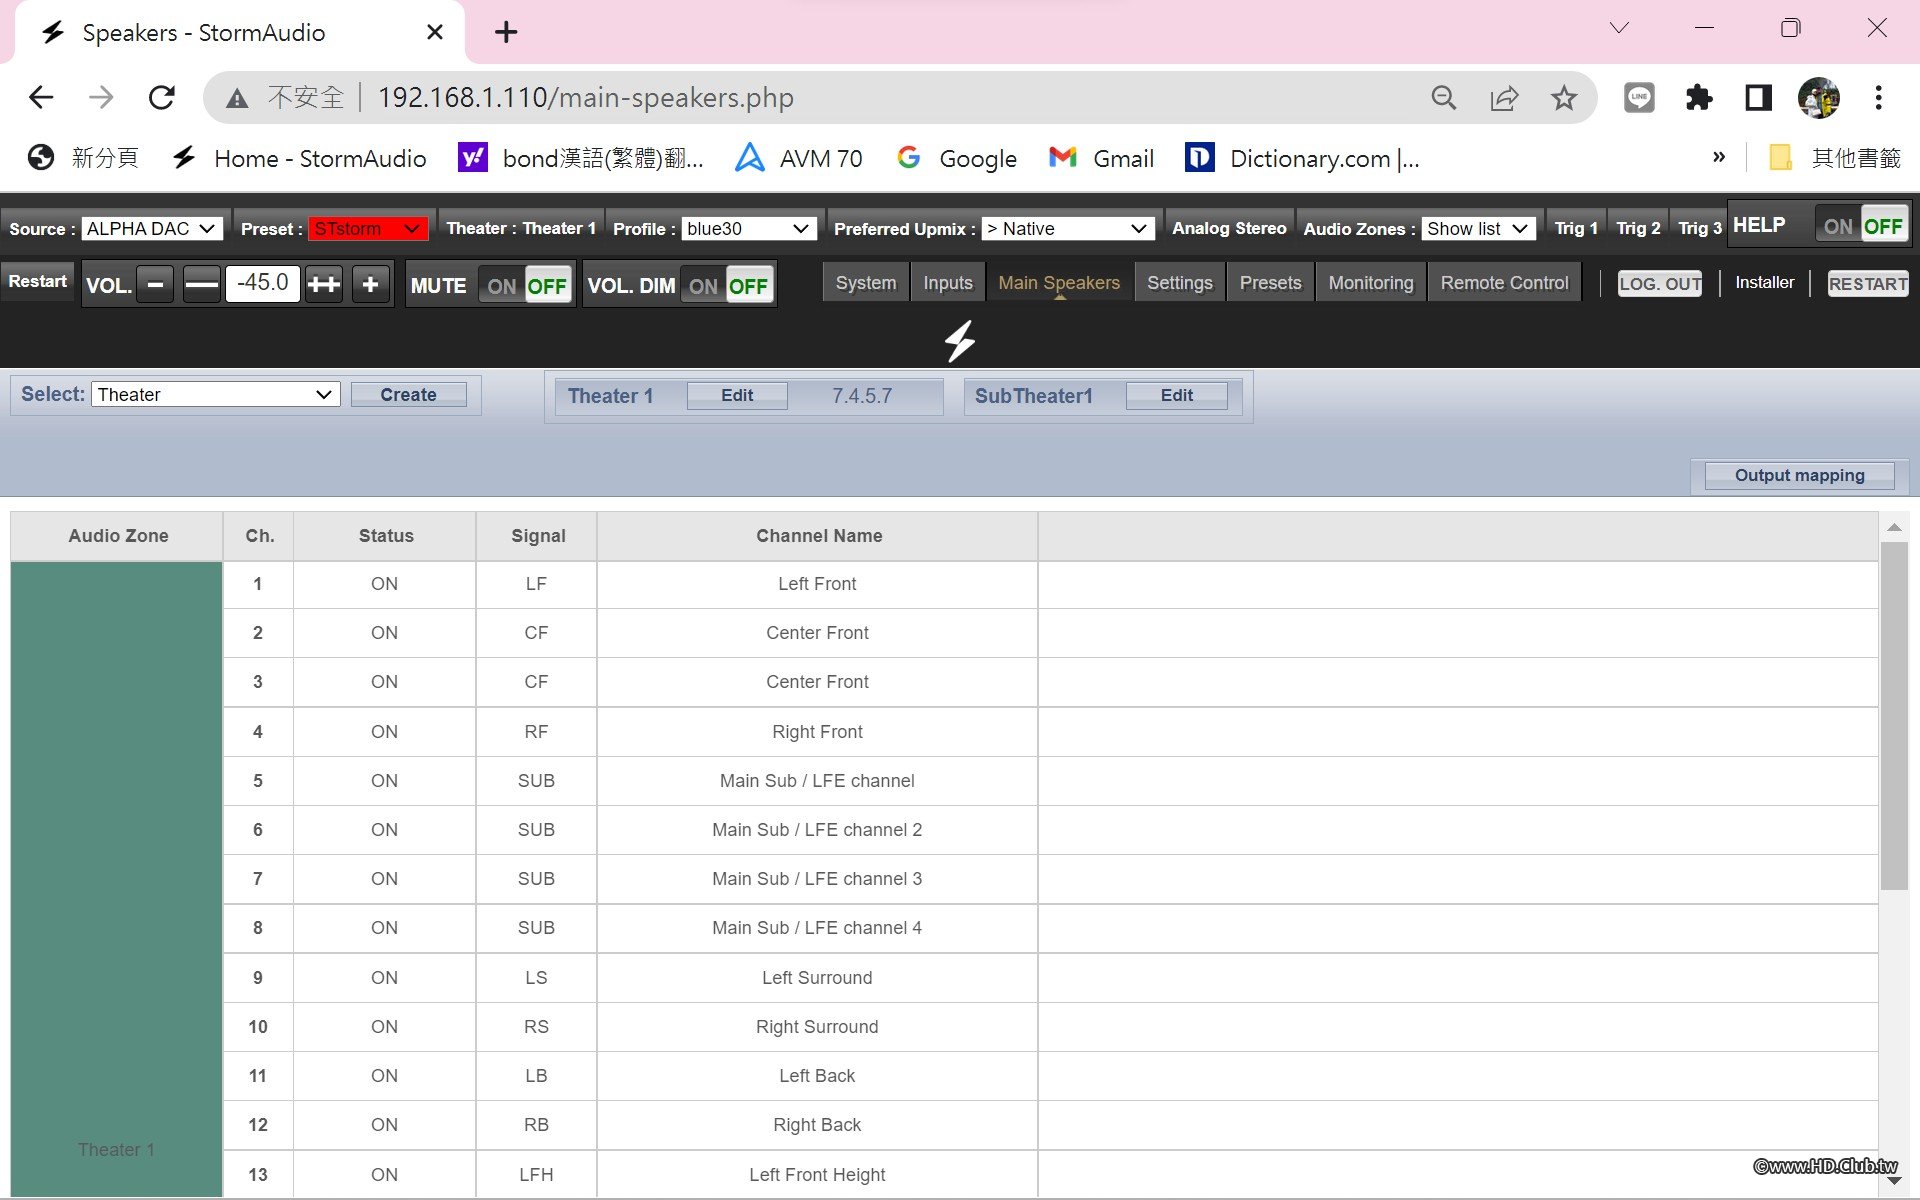The width and height of the screenshot is (1920, 1200).
Task: Toggle Trig 2
Action: [x=1638, y=228]
